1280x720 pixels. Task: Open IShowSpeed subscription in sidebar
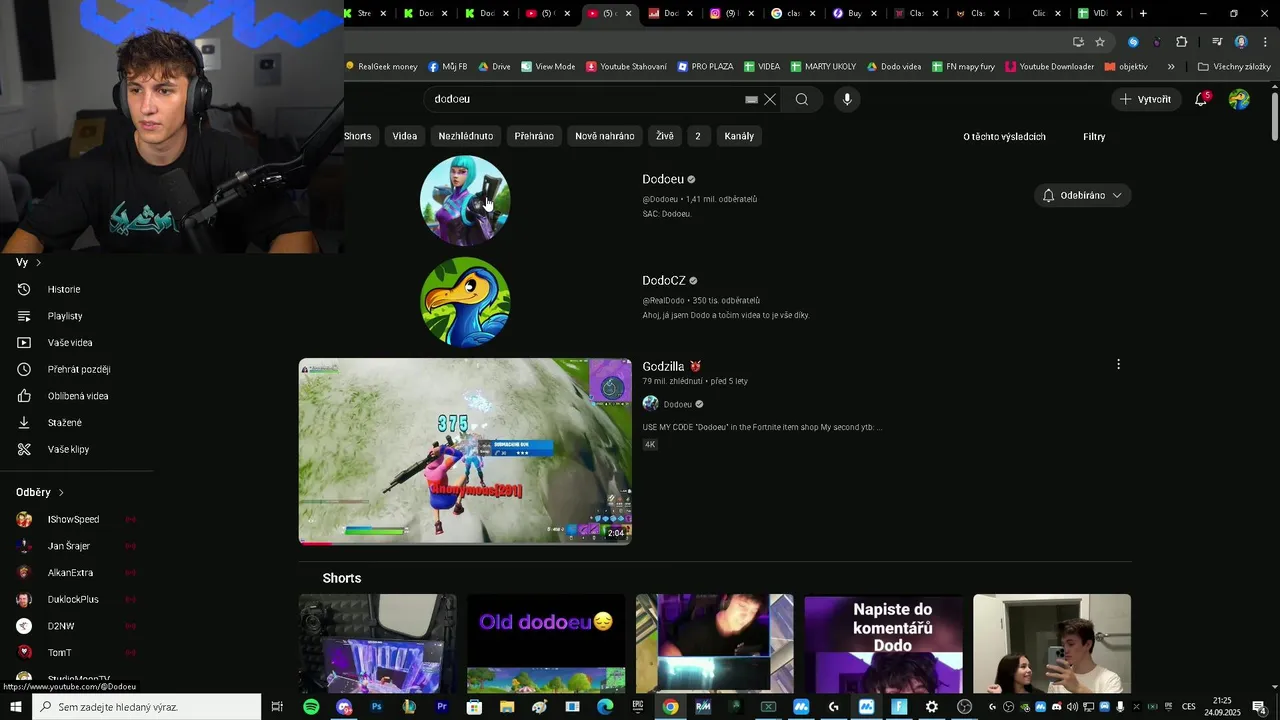tap(76, 519)
